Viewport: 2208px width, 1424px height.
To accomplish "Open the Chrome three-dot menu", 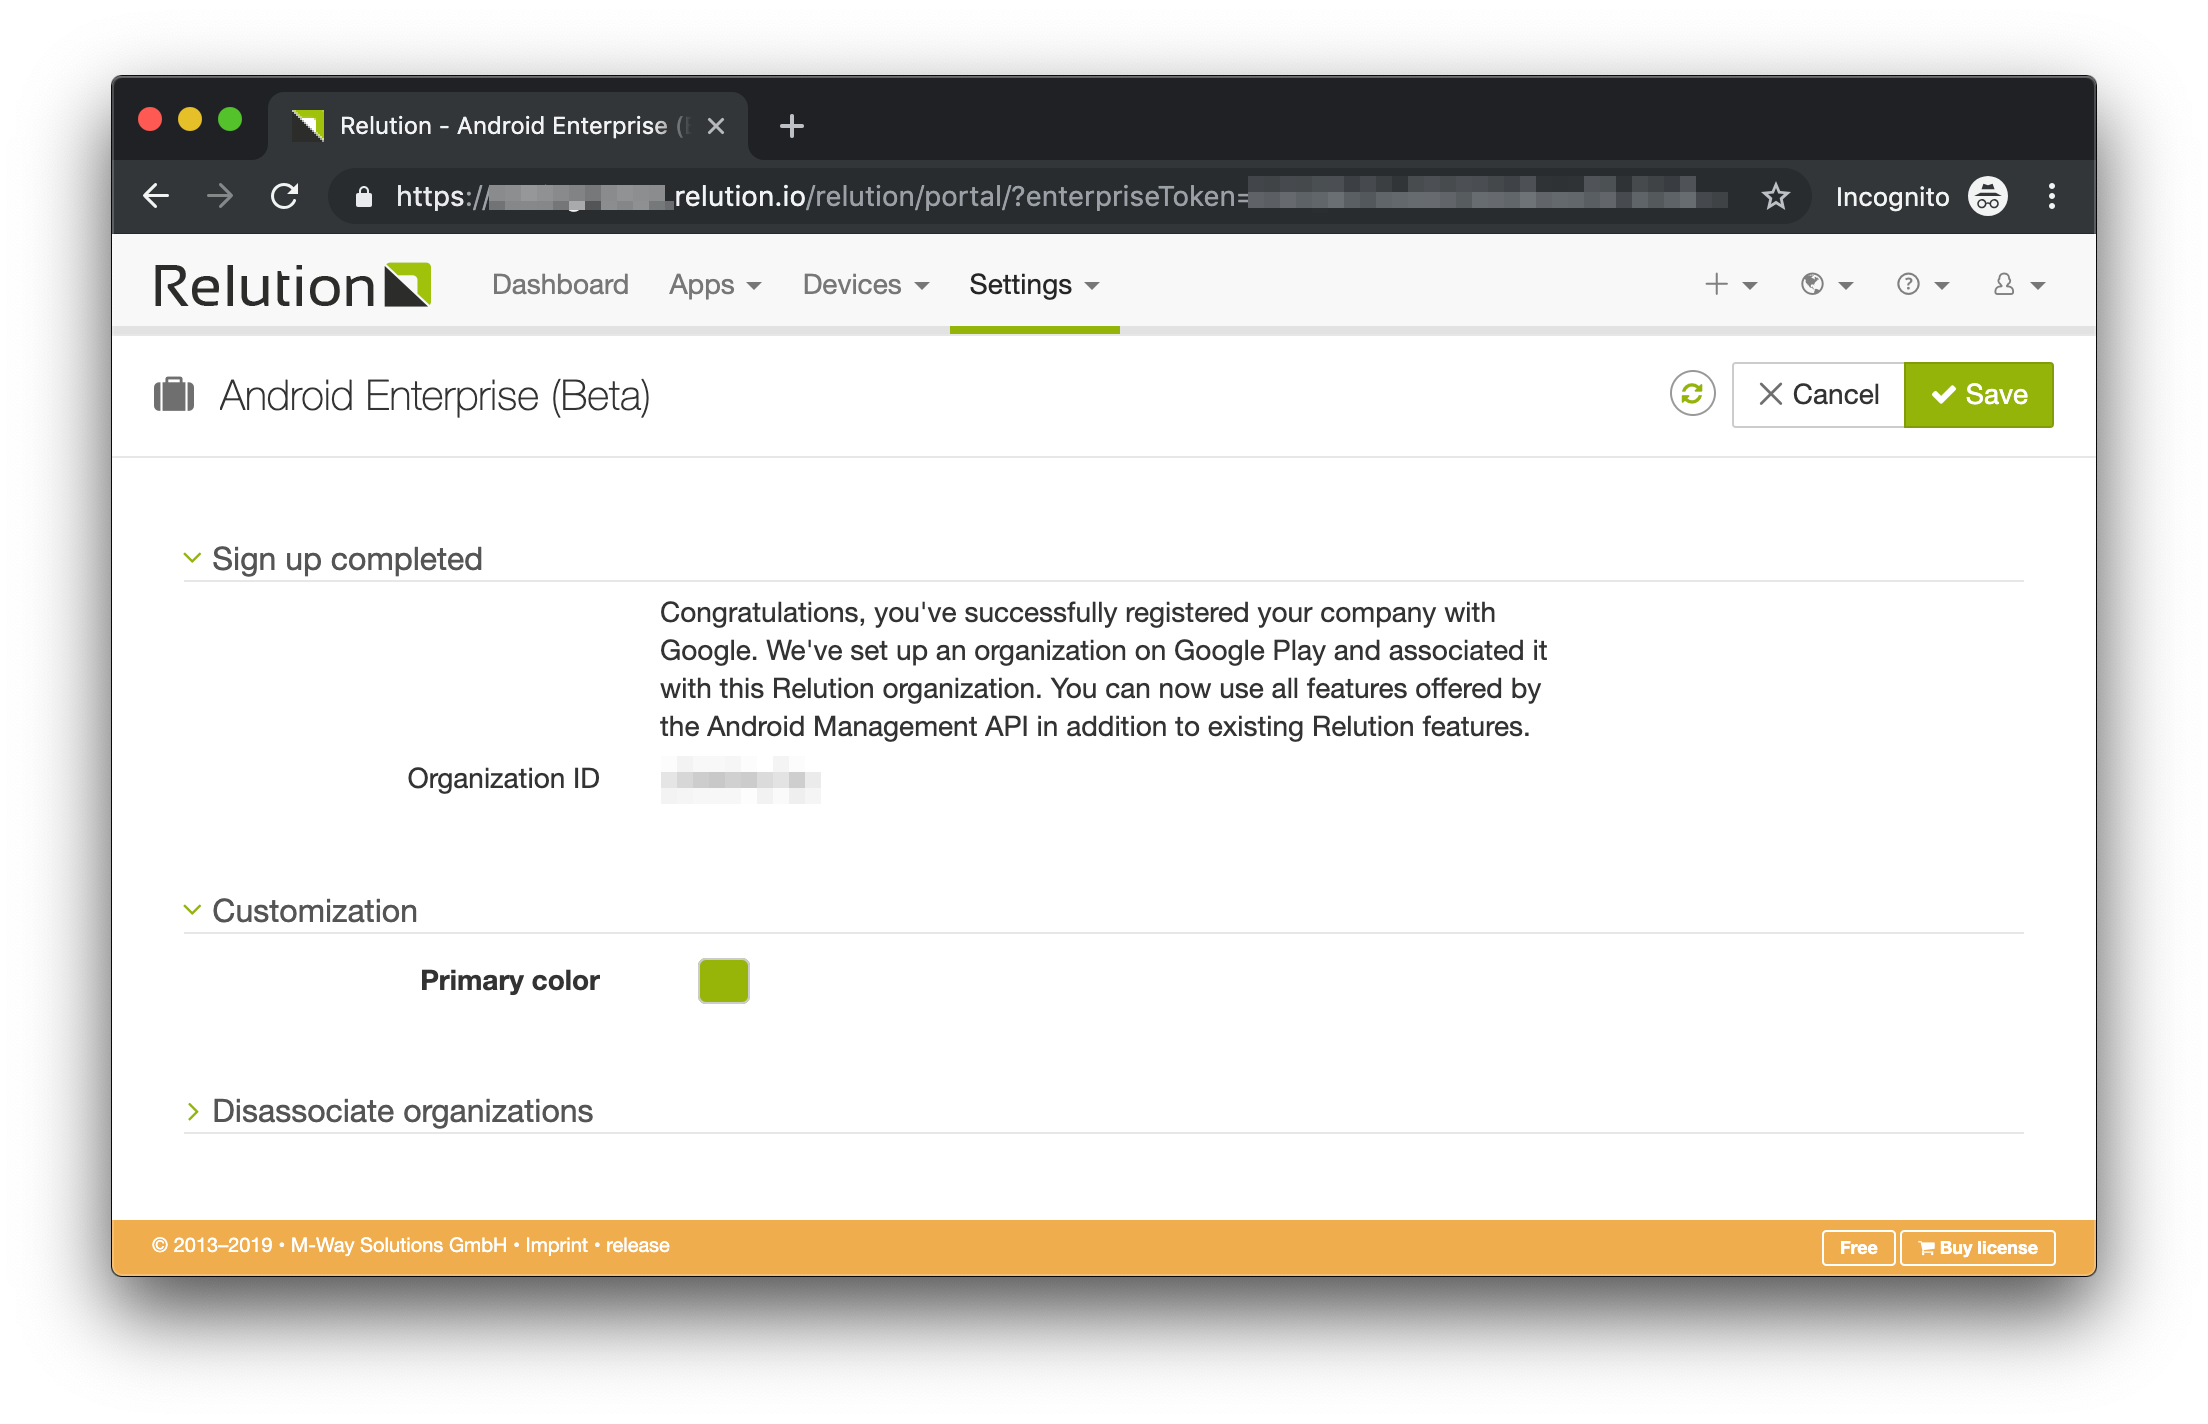I will click(x=2051, y=196).
